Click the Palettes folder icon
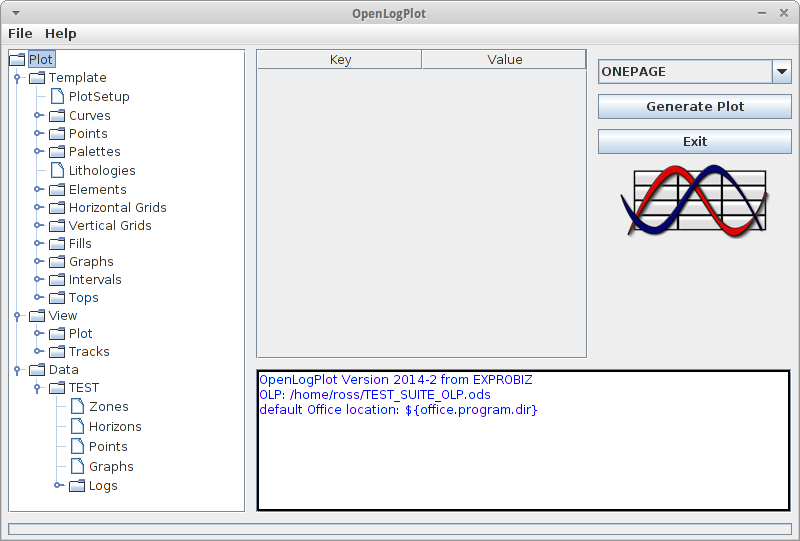This screenshot has height=541, width=800. [x=57, y=152]
